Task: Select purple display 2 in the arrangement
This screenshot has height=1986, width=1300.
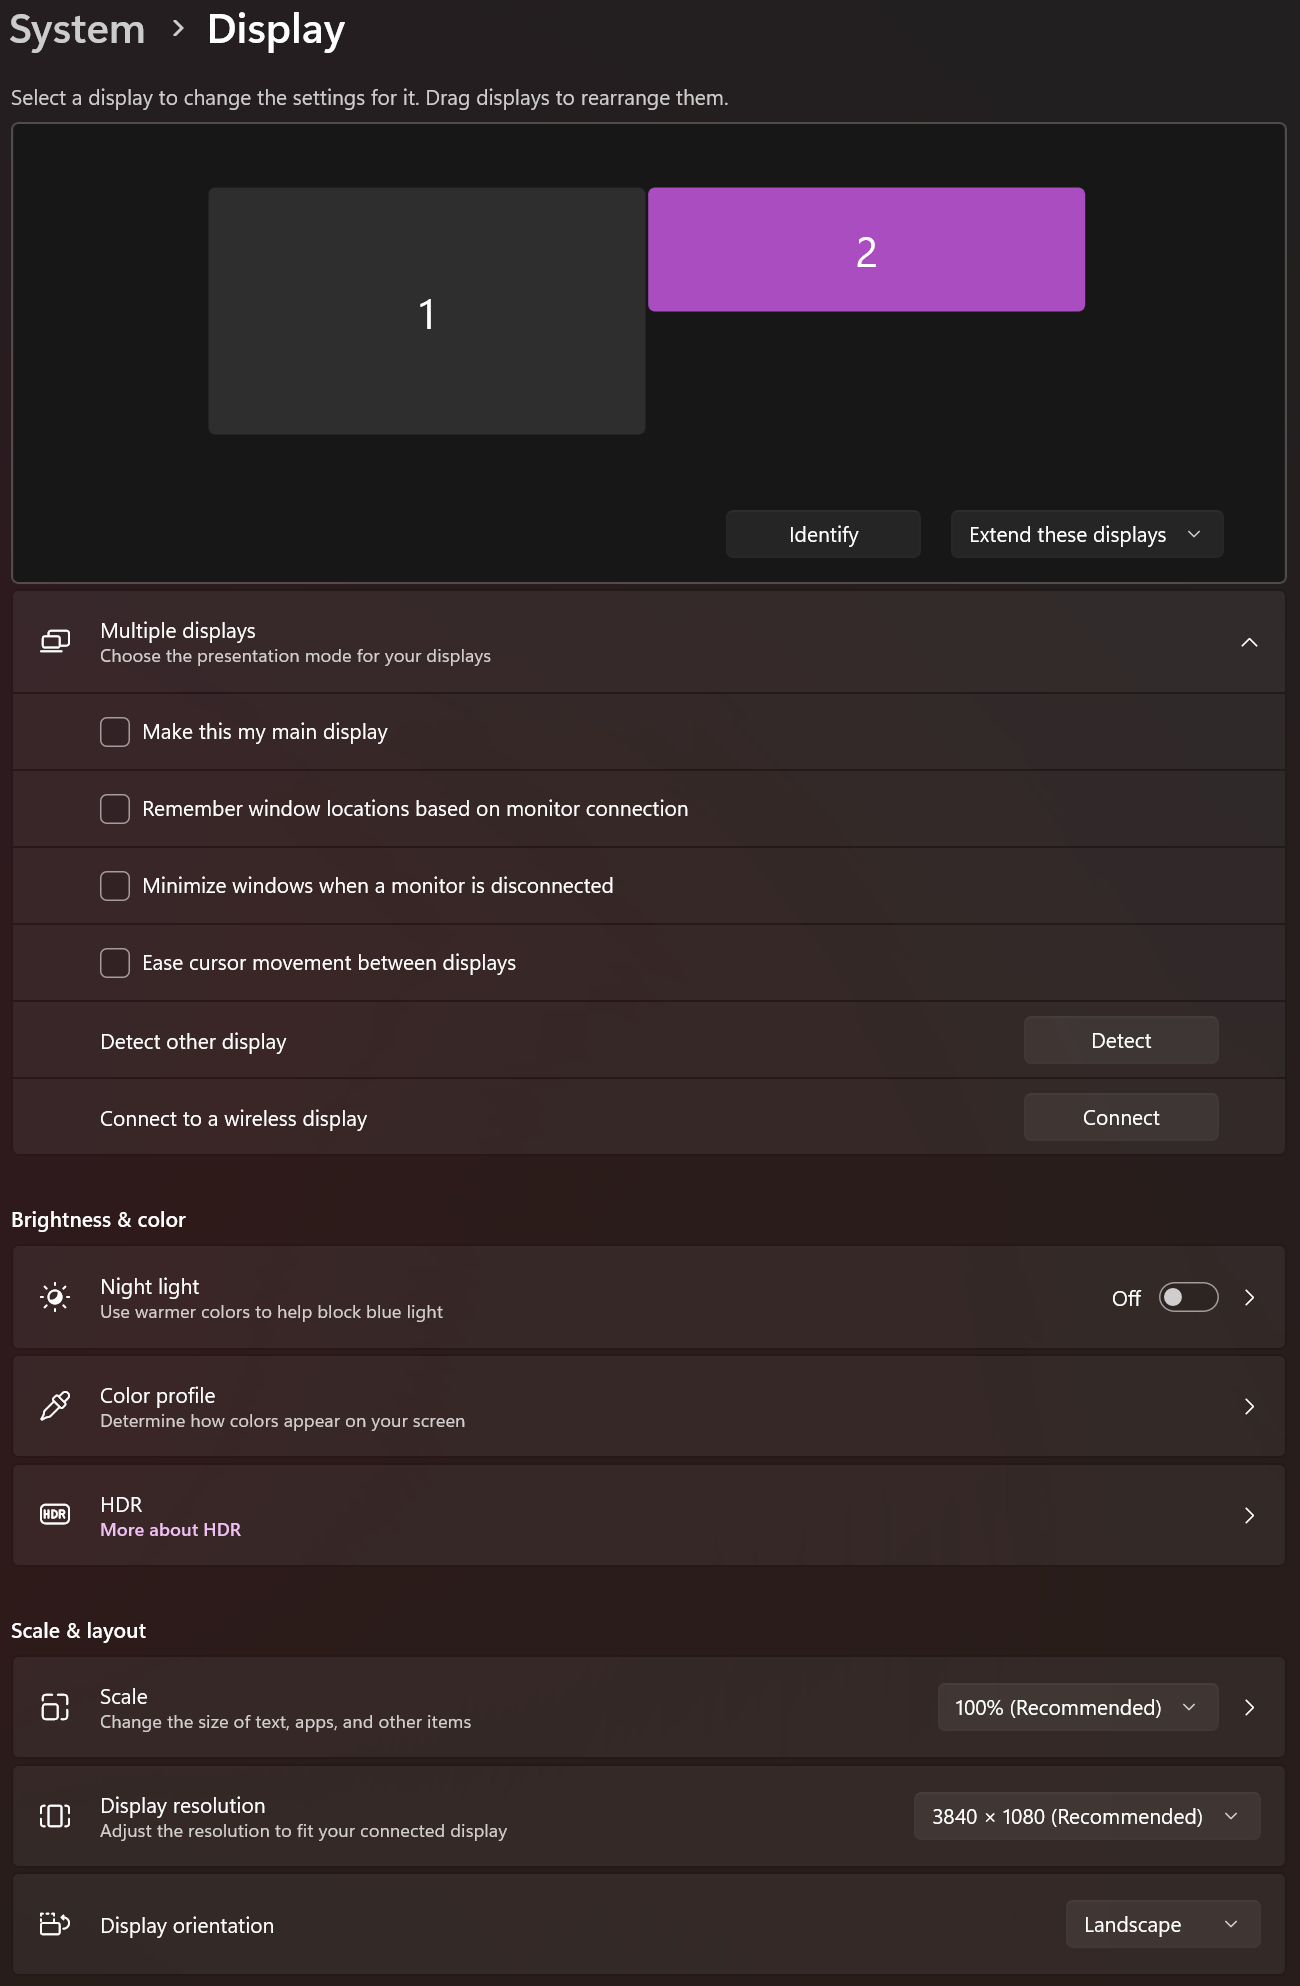Action: point(866,250)
